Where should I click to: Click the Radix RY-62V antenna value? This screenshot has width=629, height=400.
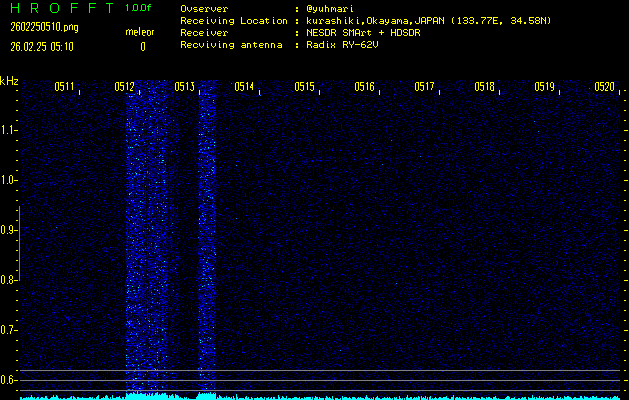click(342, 45)
